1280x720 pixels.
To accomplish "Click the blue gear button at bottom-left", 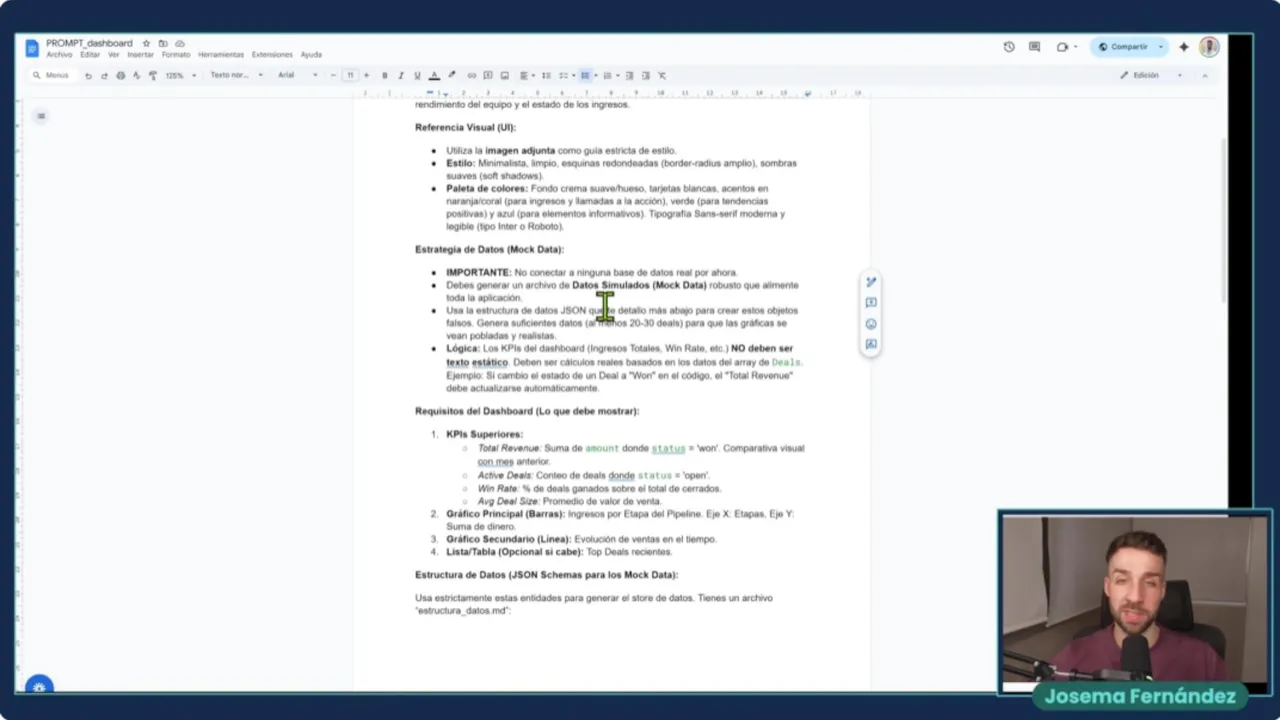I will pos(39,686).
